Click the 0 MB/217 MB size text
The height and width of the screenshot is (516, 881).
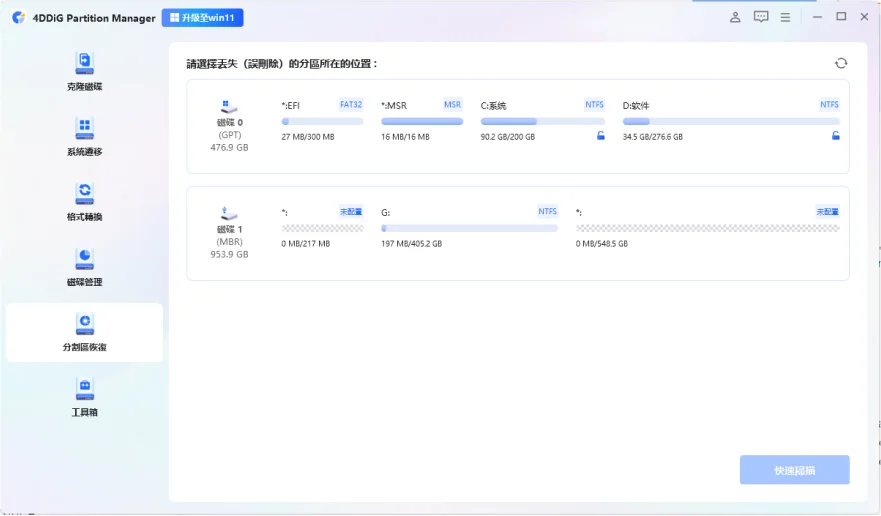(x=306, y=243)
